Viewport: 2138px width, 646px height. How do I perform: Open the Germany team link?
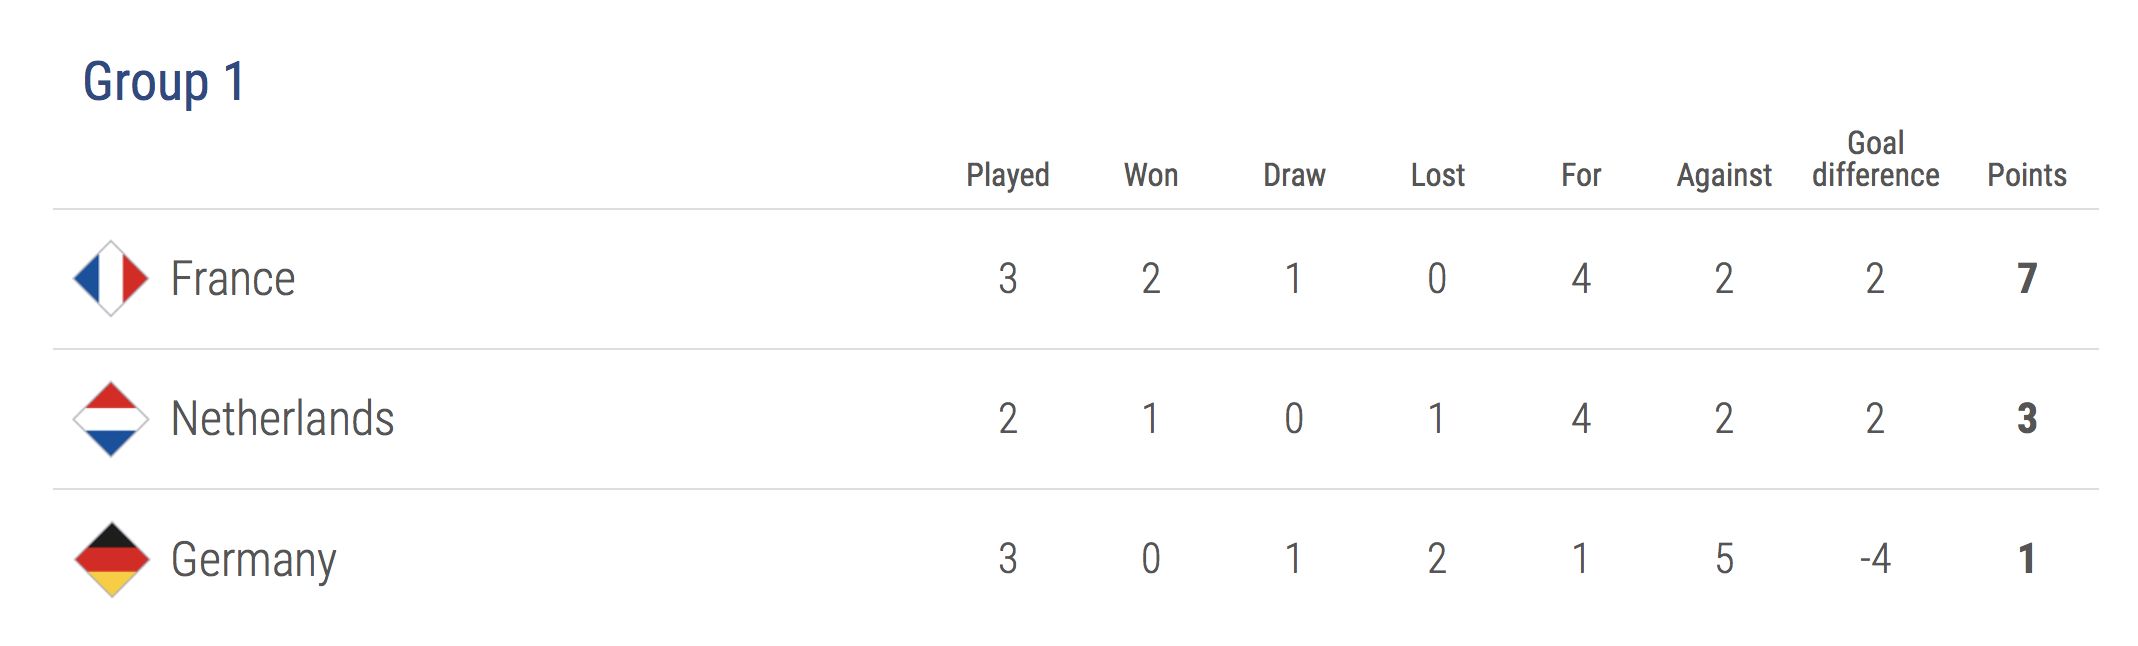point(253,559)
